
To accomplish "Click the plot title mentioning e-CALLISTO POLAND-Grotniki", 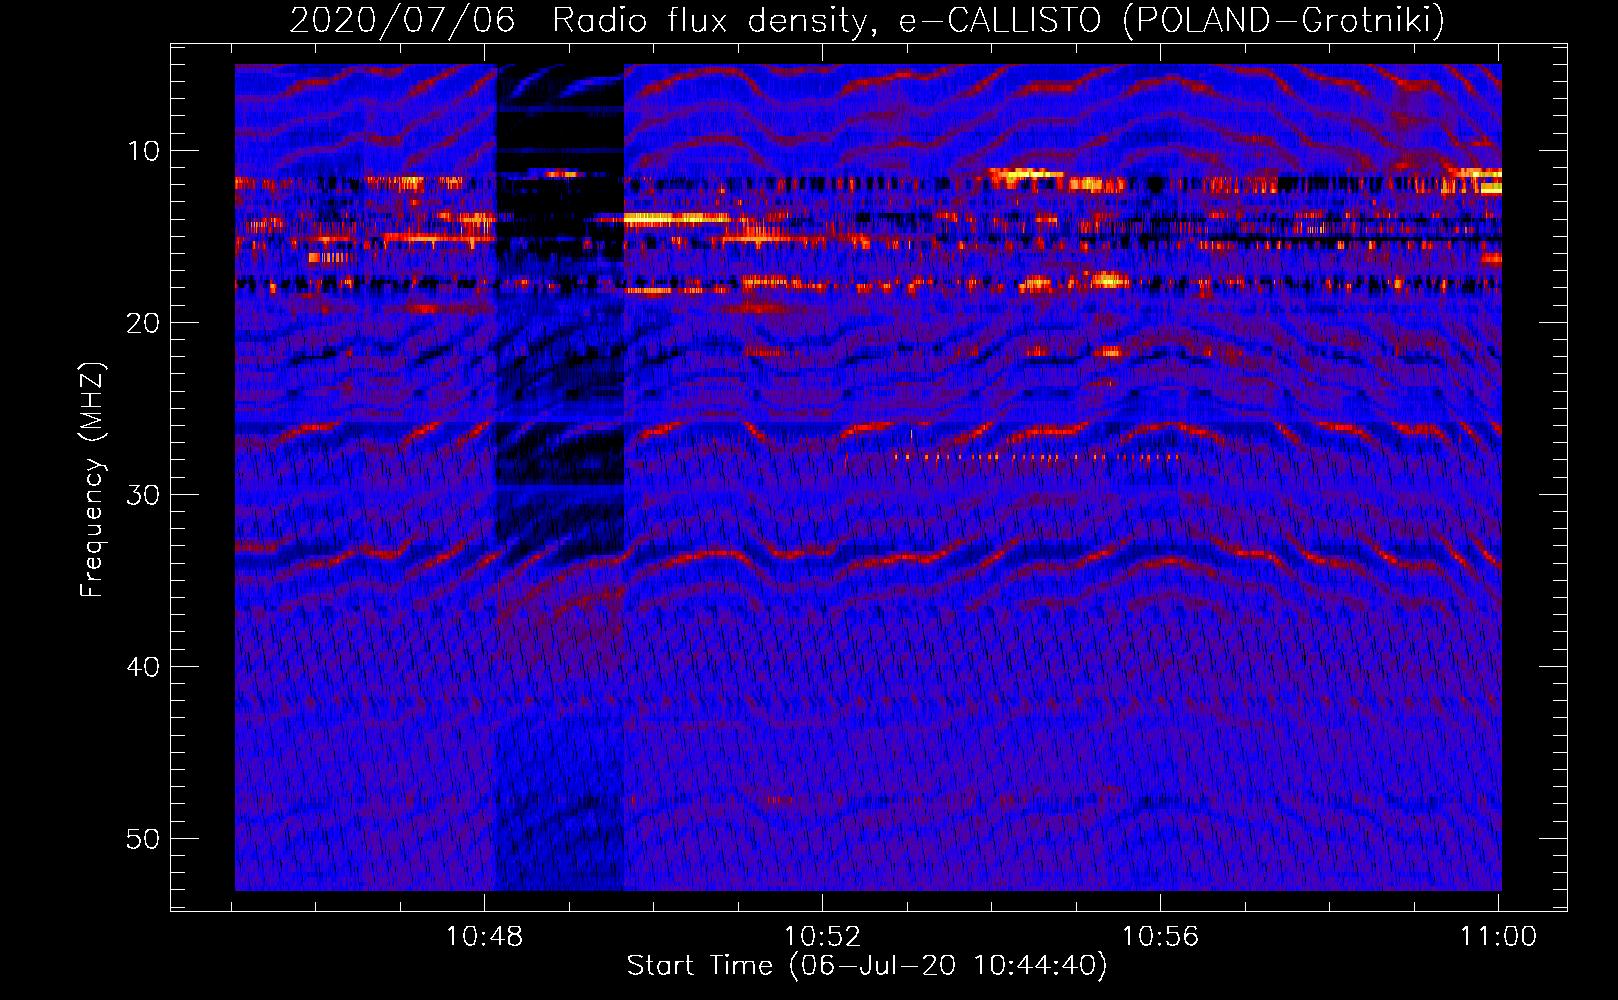I will click(867, 20).
